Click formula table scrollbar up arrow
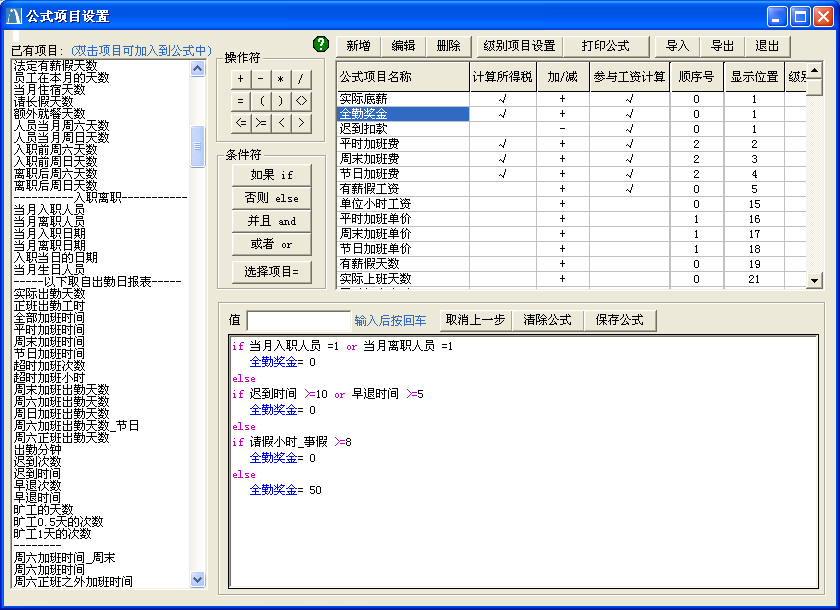The height and width of the screenshot is (610, 840). 814,70
